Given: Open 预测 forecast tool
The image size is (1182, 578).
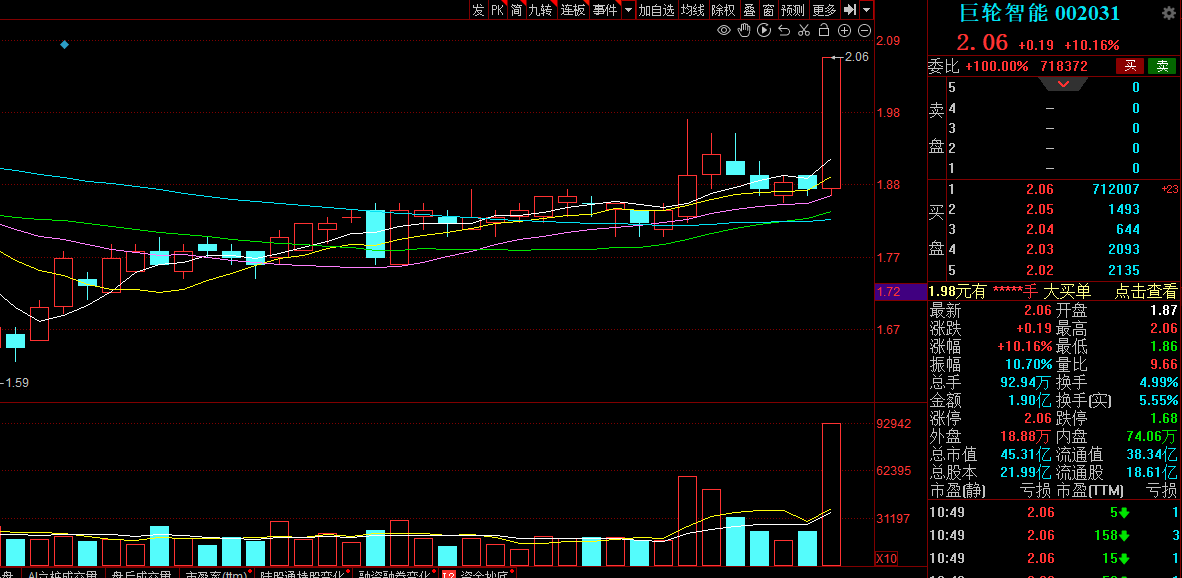Looking at the screenshot, I should click(x=793, y=10).
